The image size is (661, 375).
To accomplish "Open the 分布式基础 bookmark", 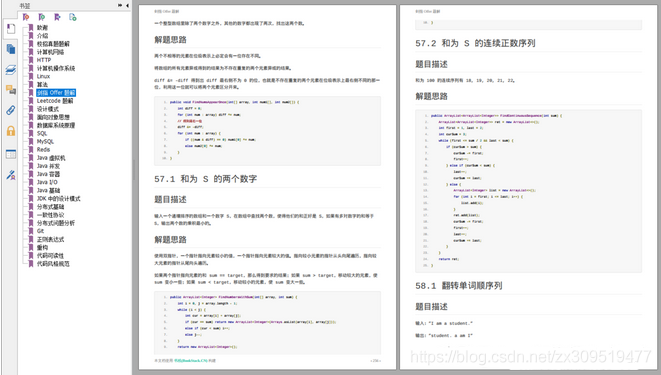I will [51, 207].
